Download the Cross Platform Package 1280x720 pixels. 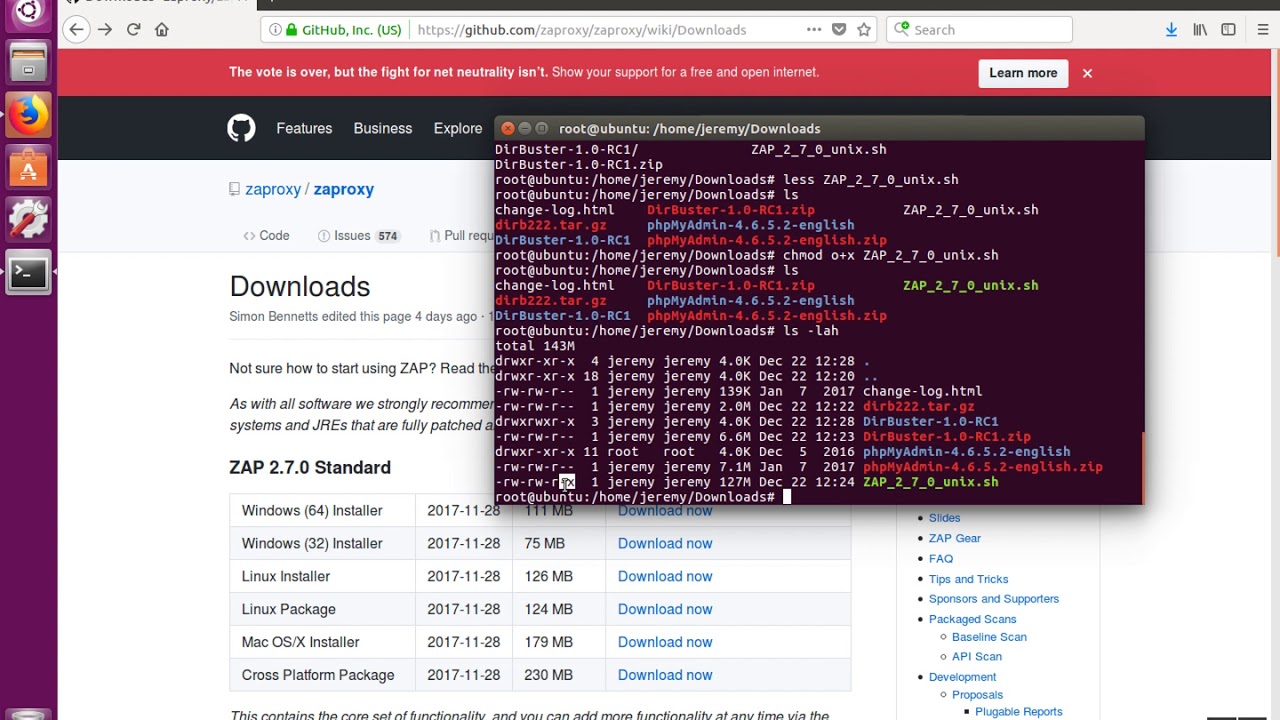[x=665, y=675]
